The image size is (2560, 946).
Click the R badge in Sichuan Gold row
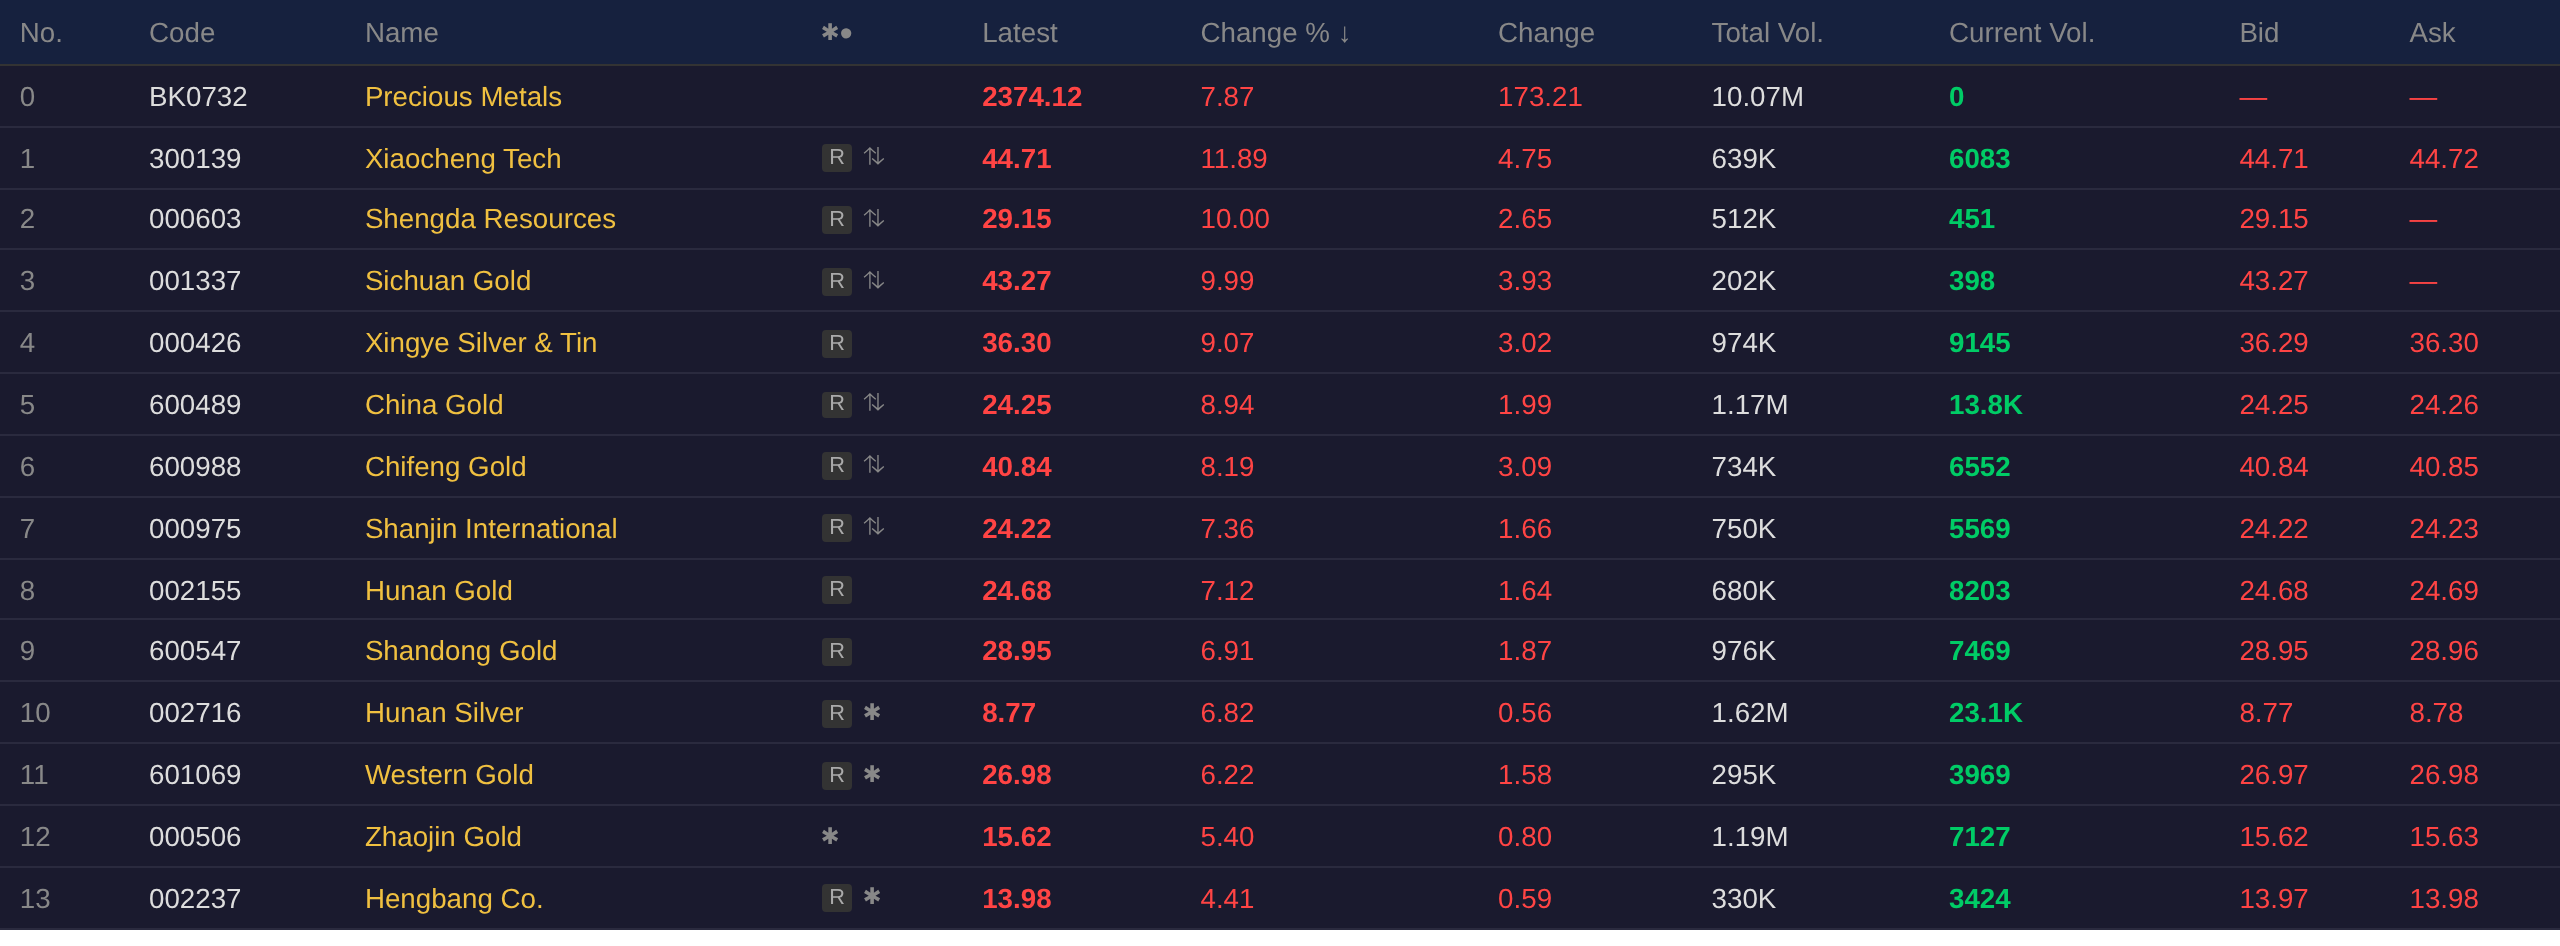(836, 281)
